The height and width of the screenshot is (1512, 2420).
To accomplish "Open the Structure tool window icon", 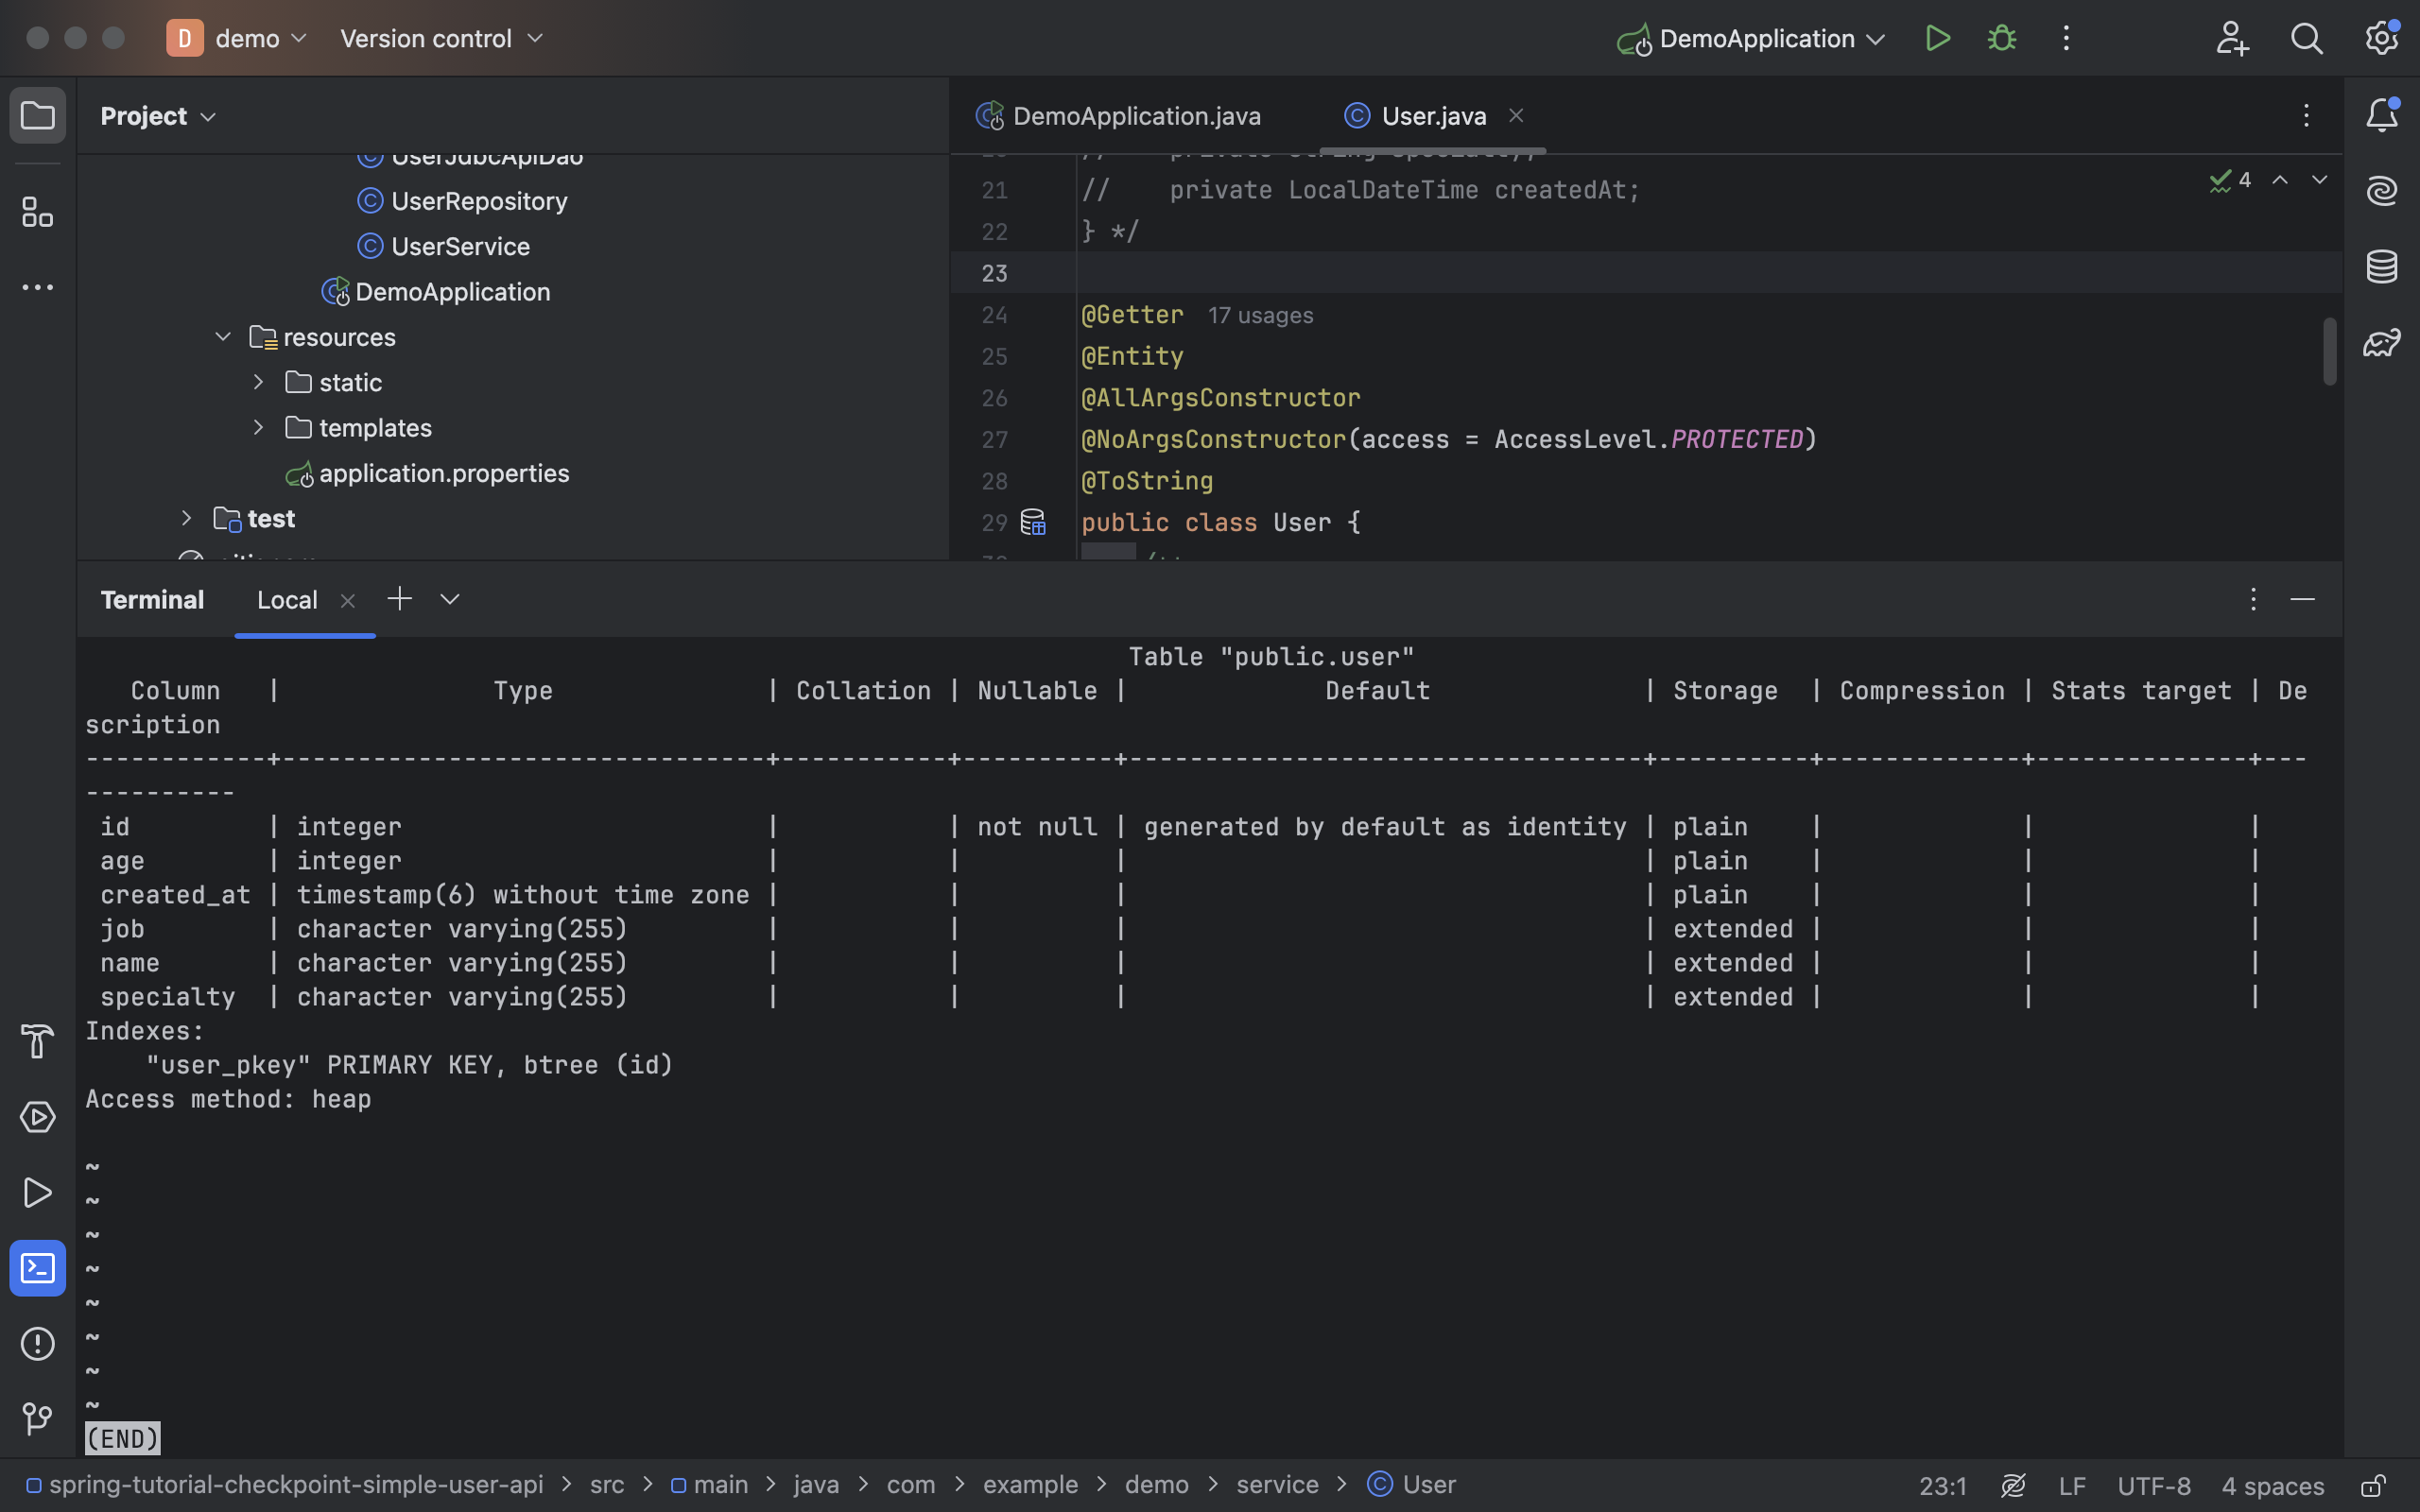I will coord(37,212).
